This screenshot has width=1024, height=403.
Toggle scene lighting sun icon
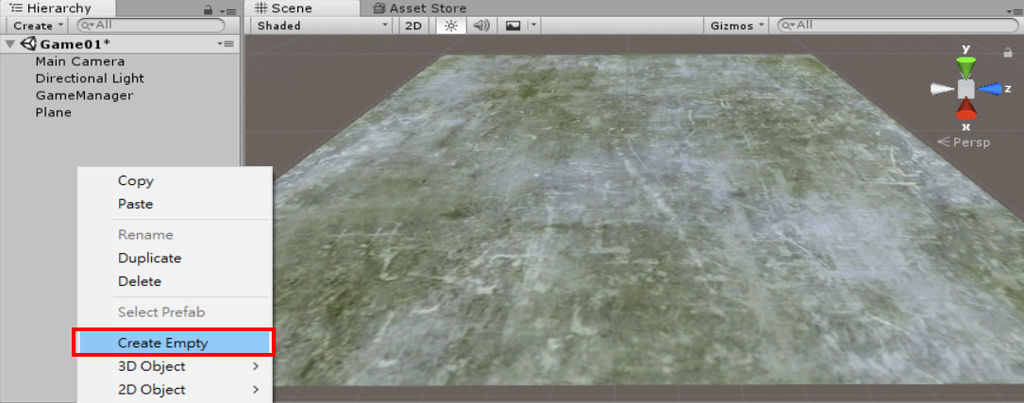point(451,25)
